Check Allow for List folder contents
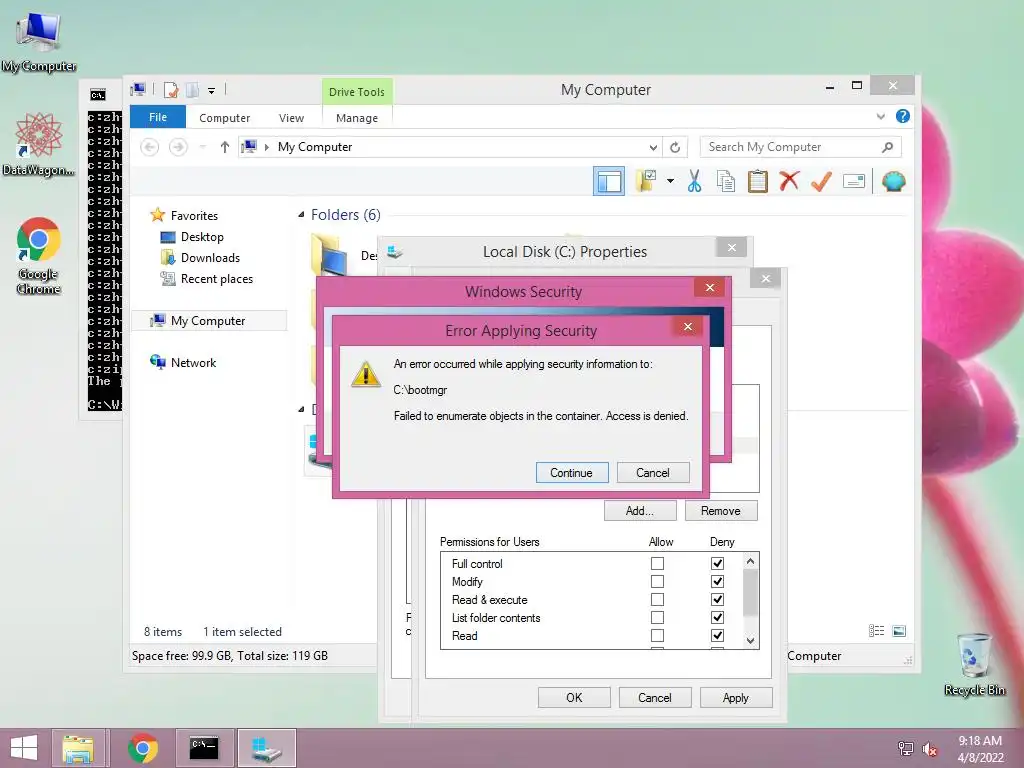1024x768 pixels. pos(658,617)
